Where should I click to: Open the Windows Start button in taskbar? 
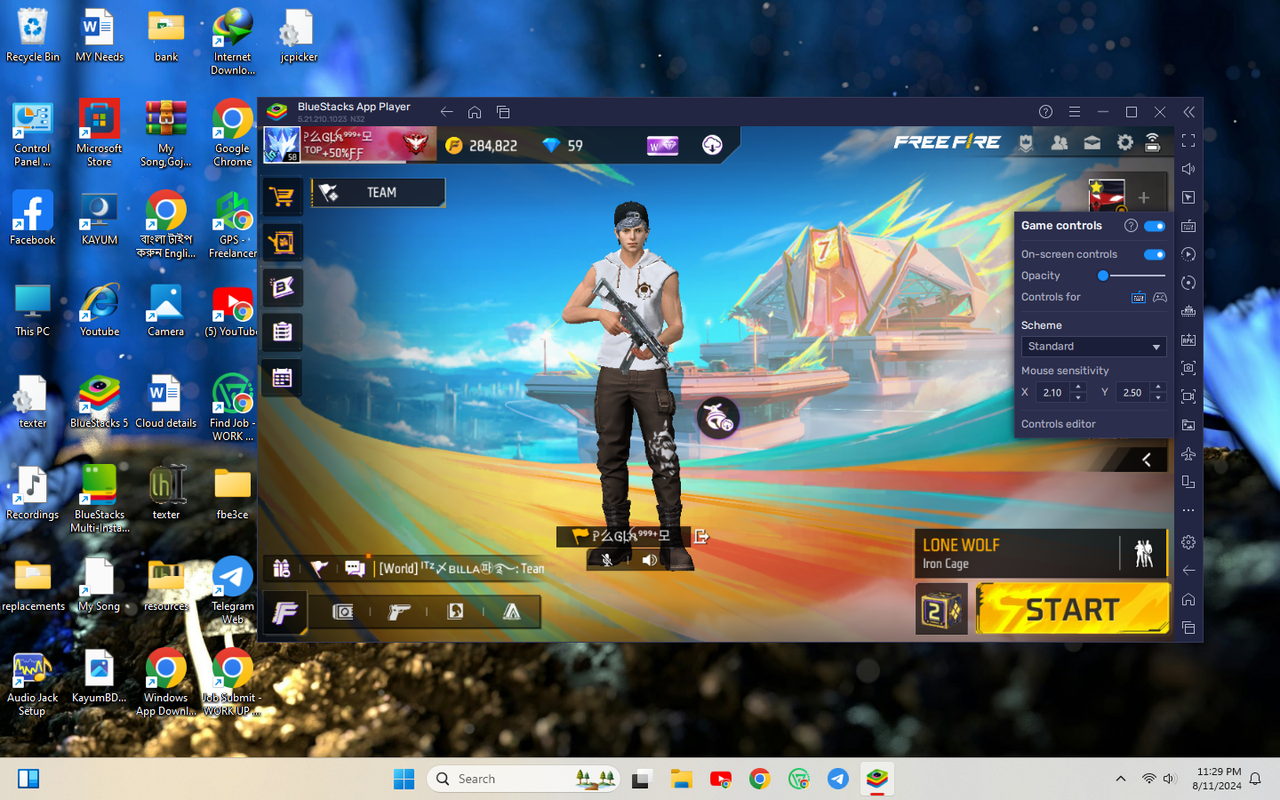click(404, 779)
